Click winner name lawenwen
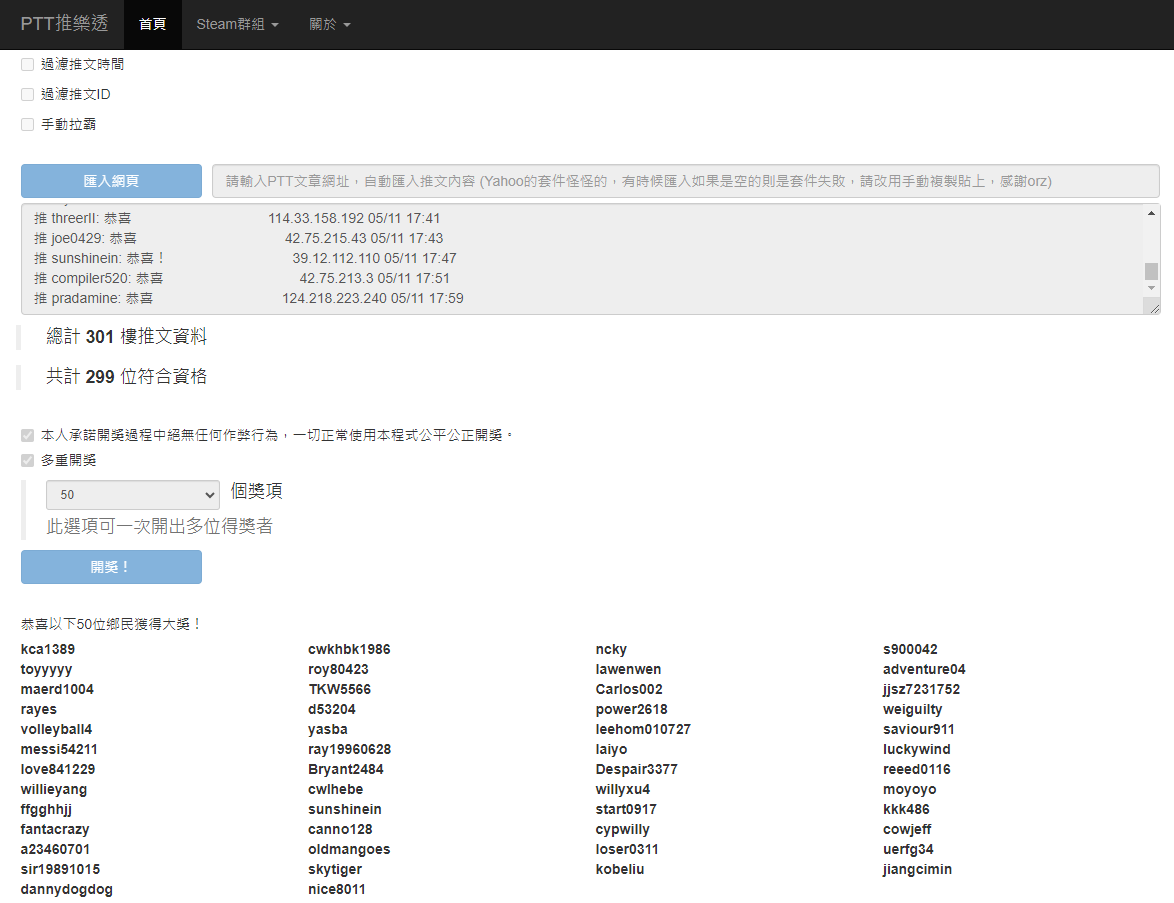 click(628, 669)
